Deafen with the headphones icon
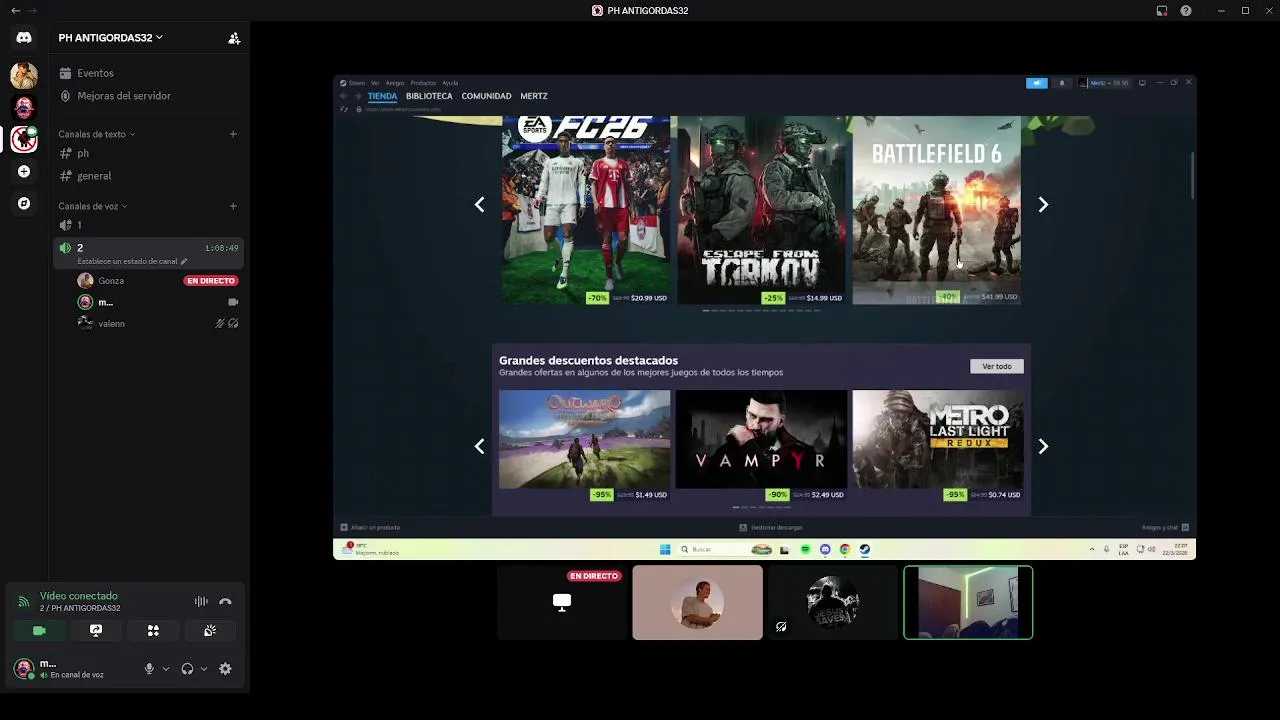Image resolution: width=1280 pixels, height=720 pixels. coord(187,669)
